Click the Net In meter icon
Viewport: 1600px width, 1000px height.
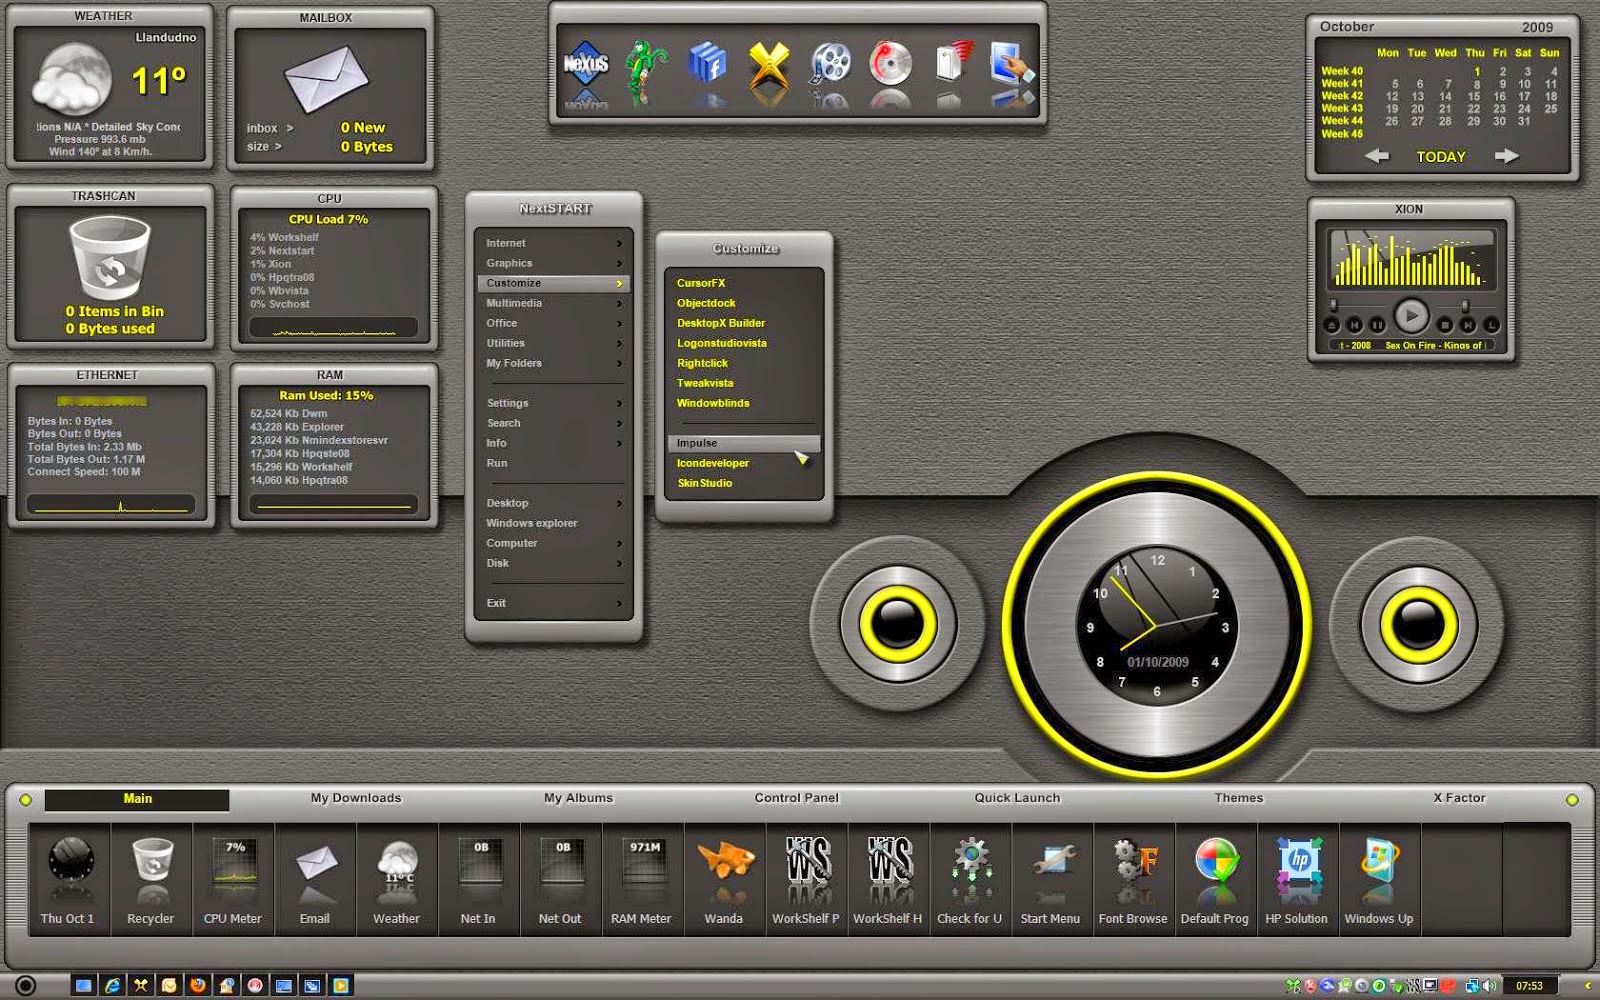tap(478, 880)
